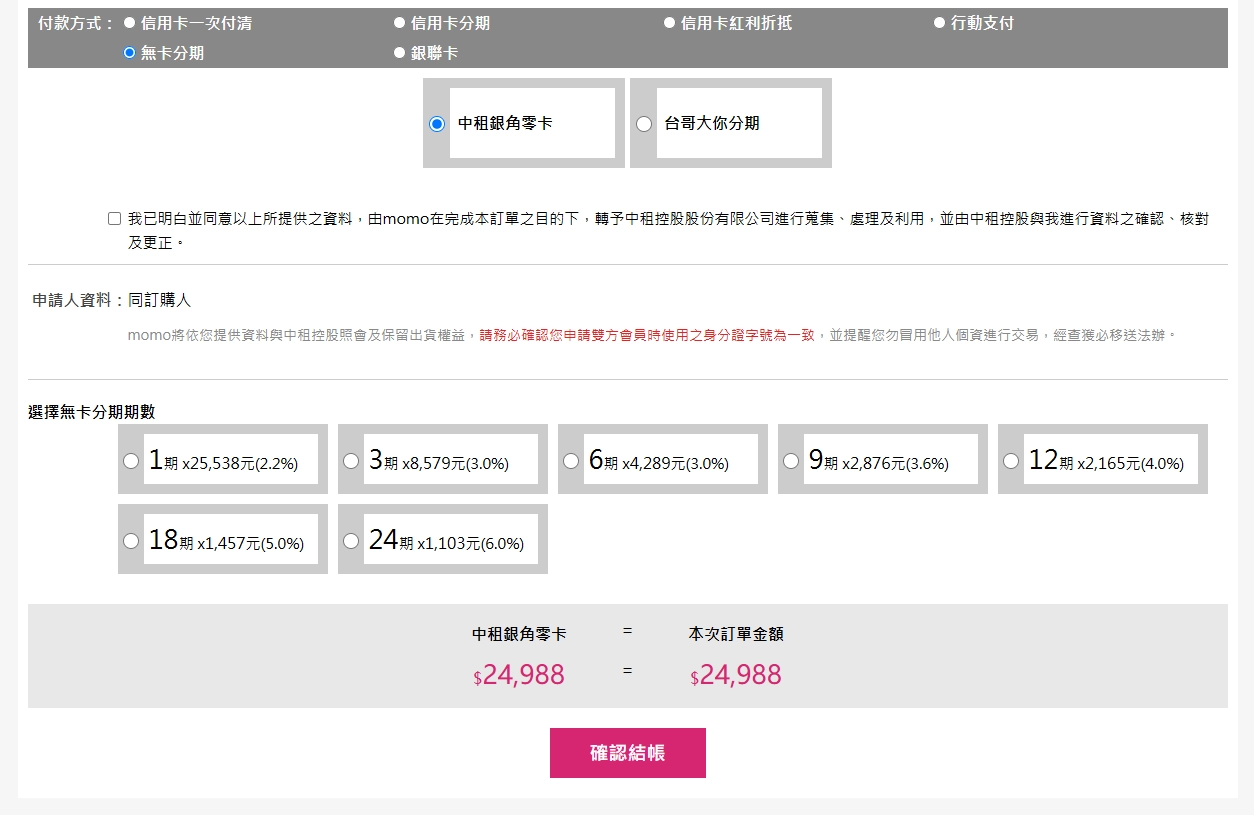Image resolution: width=1254 pixels, height=815 pixels.
Task: Select 行動支付 payment option
Action: [939, 22]
